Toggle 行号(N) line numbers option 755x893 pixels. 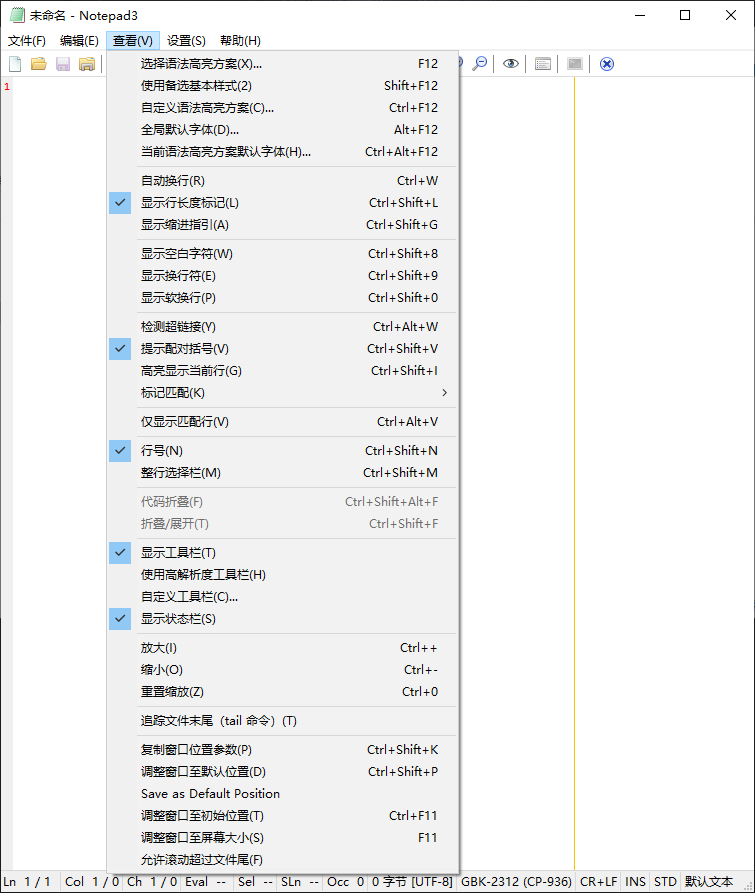[282, 450]
